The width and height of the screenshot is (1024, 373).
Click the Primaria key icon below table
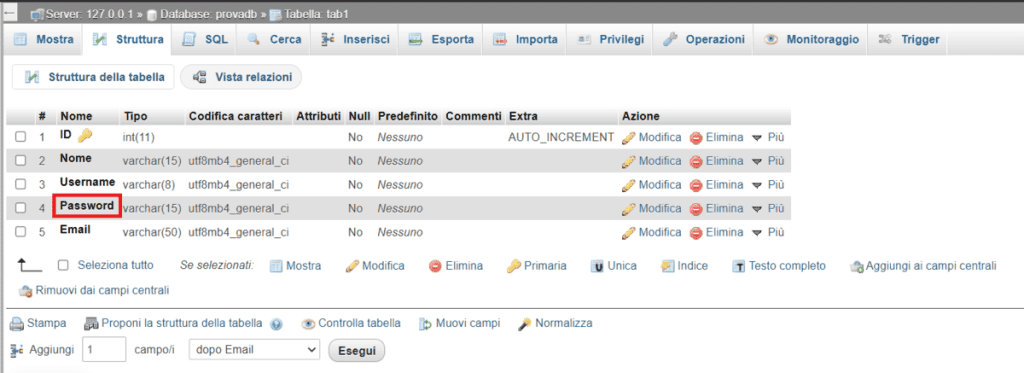pyautogui.click(x=514, y=266)
